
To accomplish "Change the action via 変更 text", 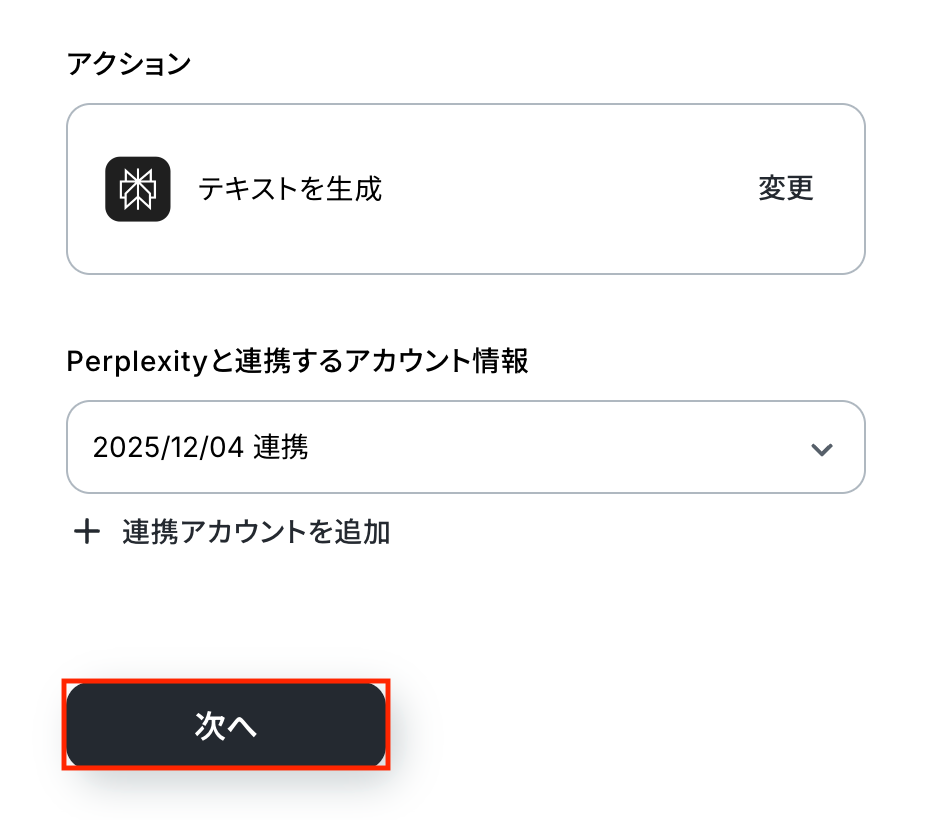I will (785, 189).
